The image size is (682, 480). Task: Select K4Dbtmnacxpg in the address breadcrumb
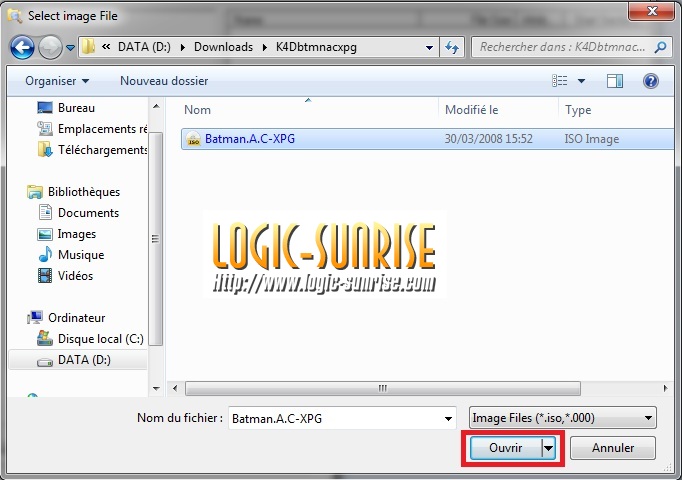pyautogui.click(x=316, y=47)
